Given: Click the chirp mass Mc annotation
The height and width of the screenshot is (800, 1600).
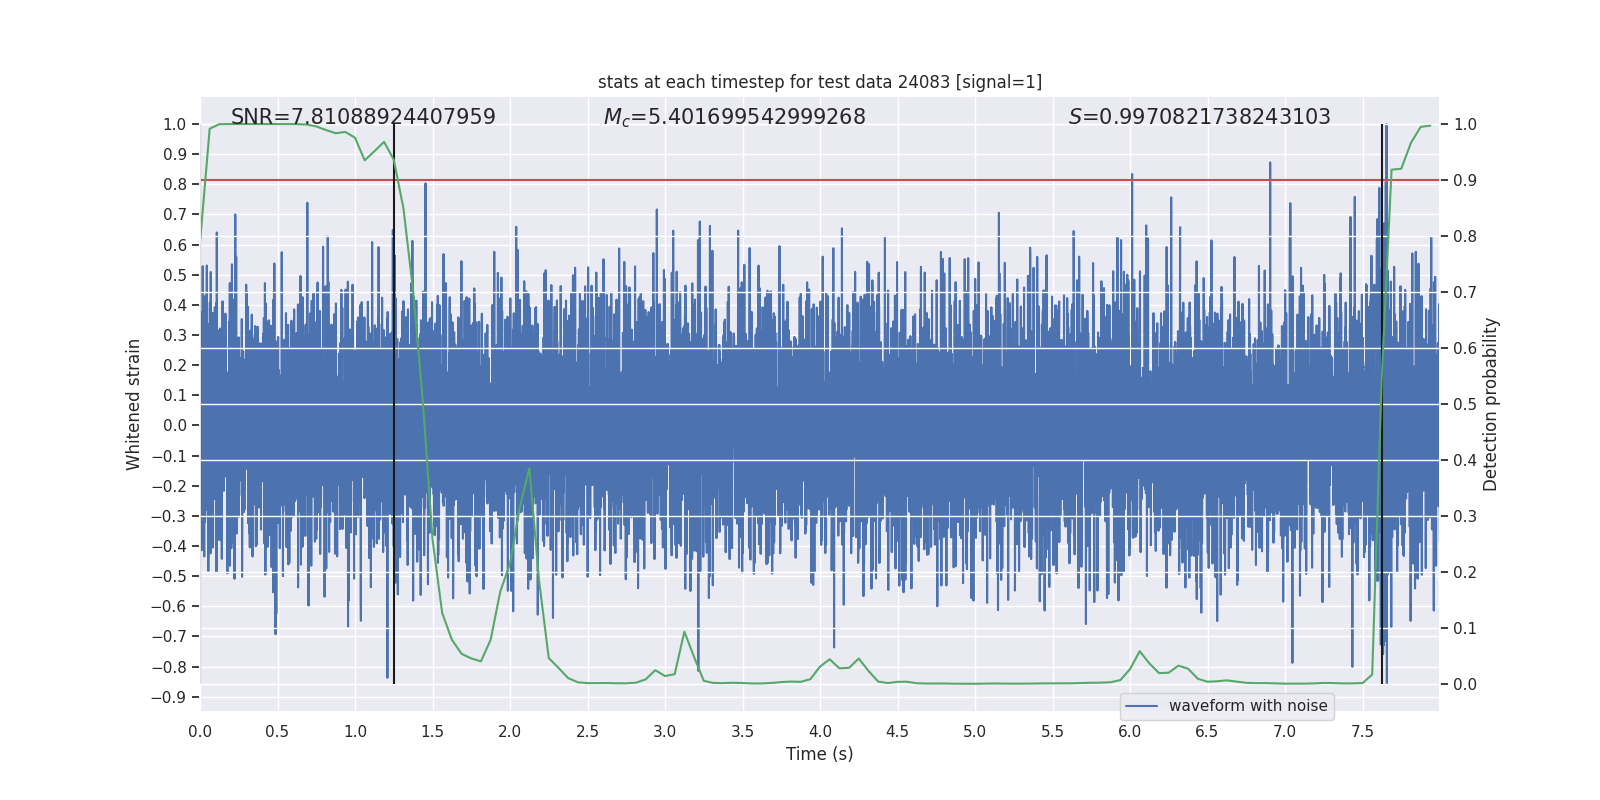Looking at the screenshot, I should click(x=734, y=117).
